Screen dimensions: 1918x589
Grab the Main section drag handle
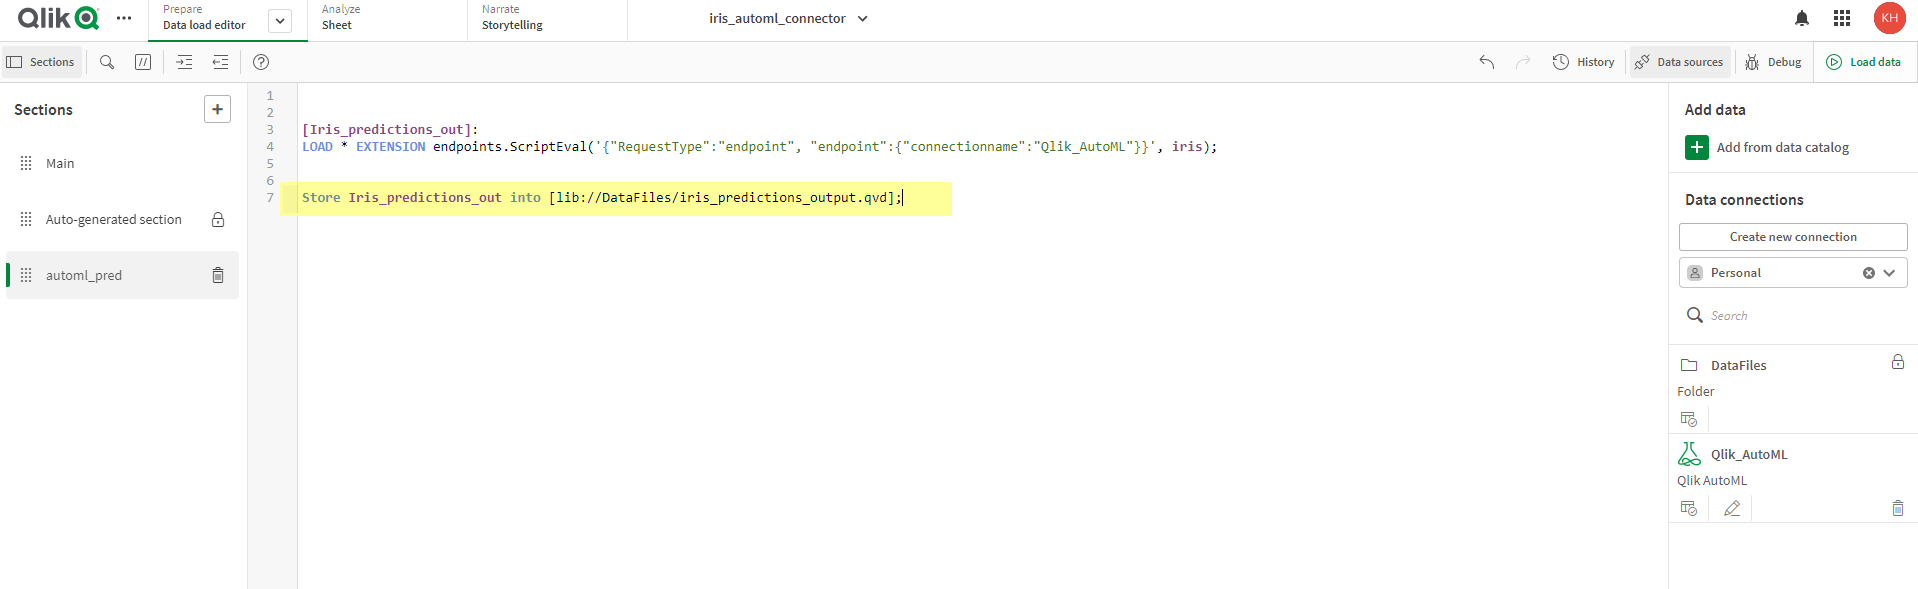[x=26, y=163]
